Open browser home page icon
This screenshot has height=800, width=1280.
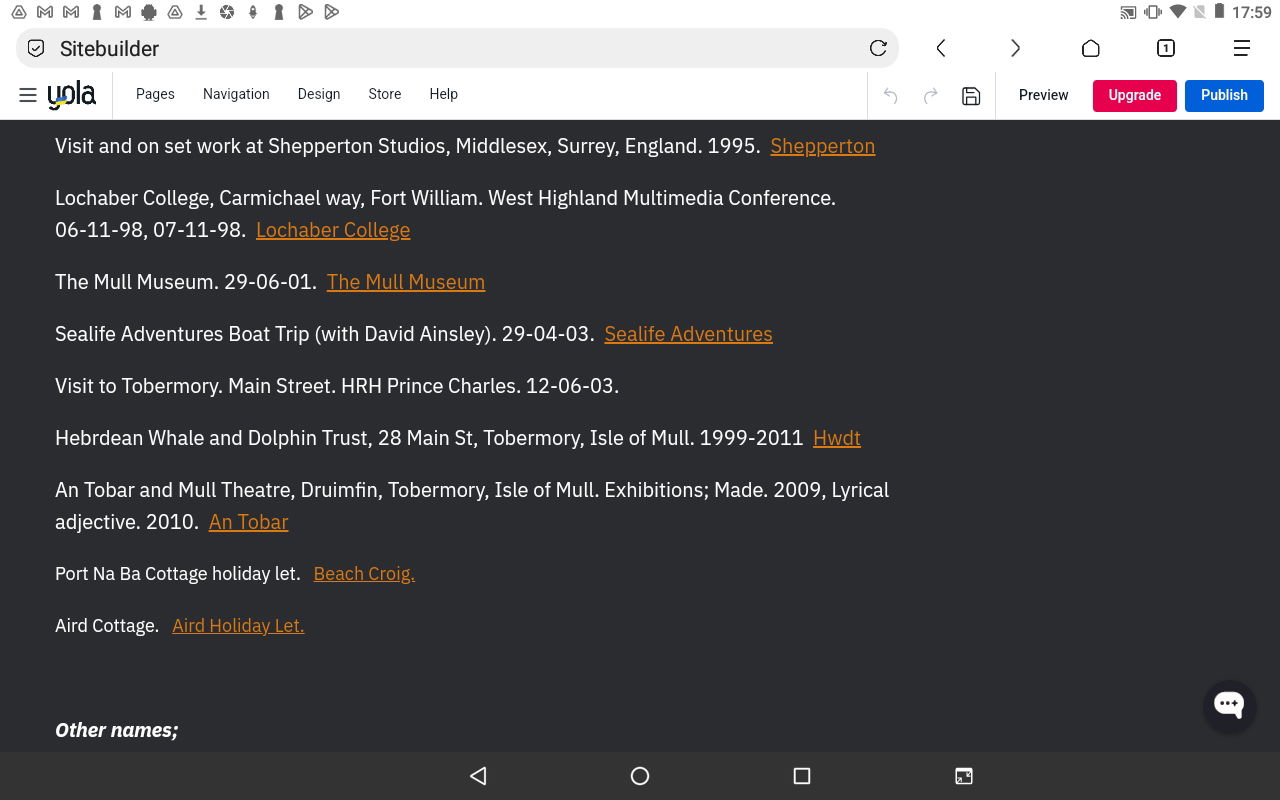point(1091,48)
